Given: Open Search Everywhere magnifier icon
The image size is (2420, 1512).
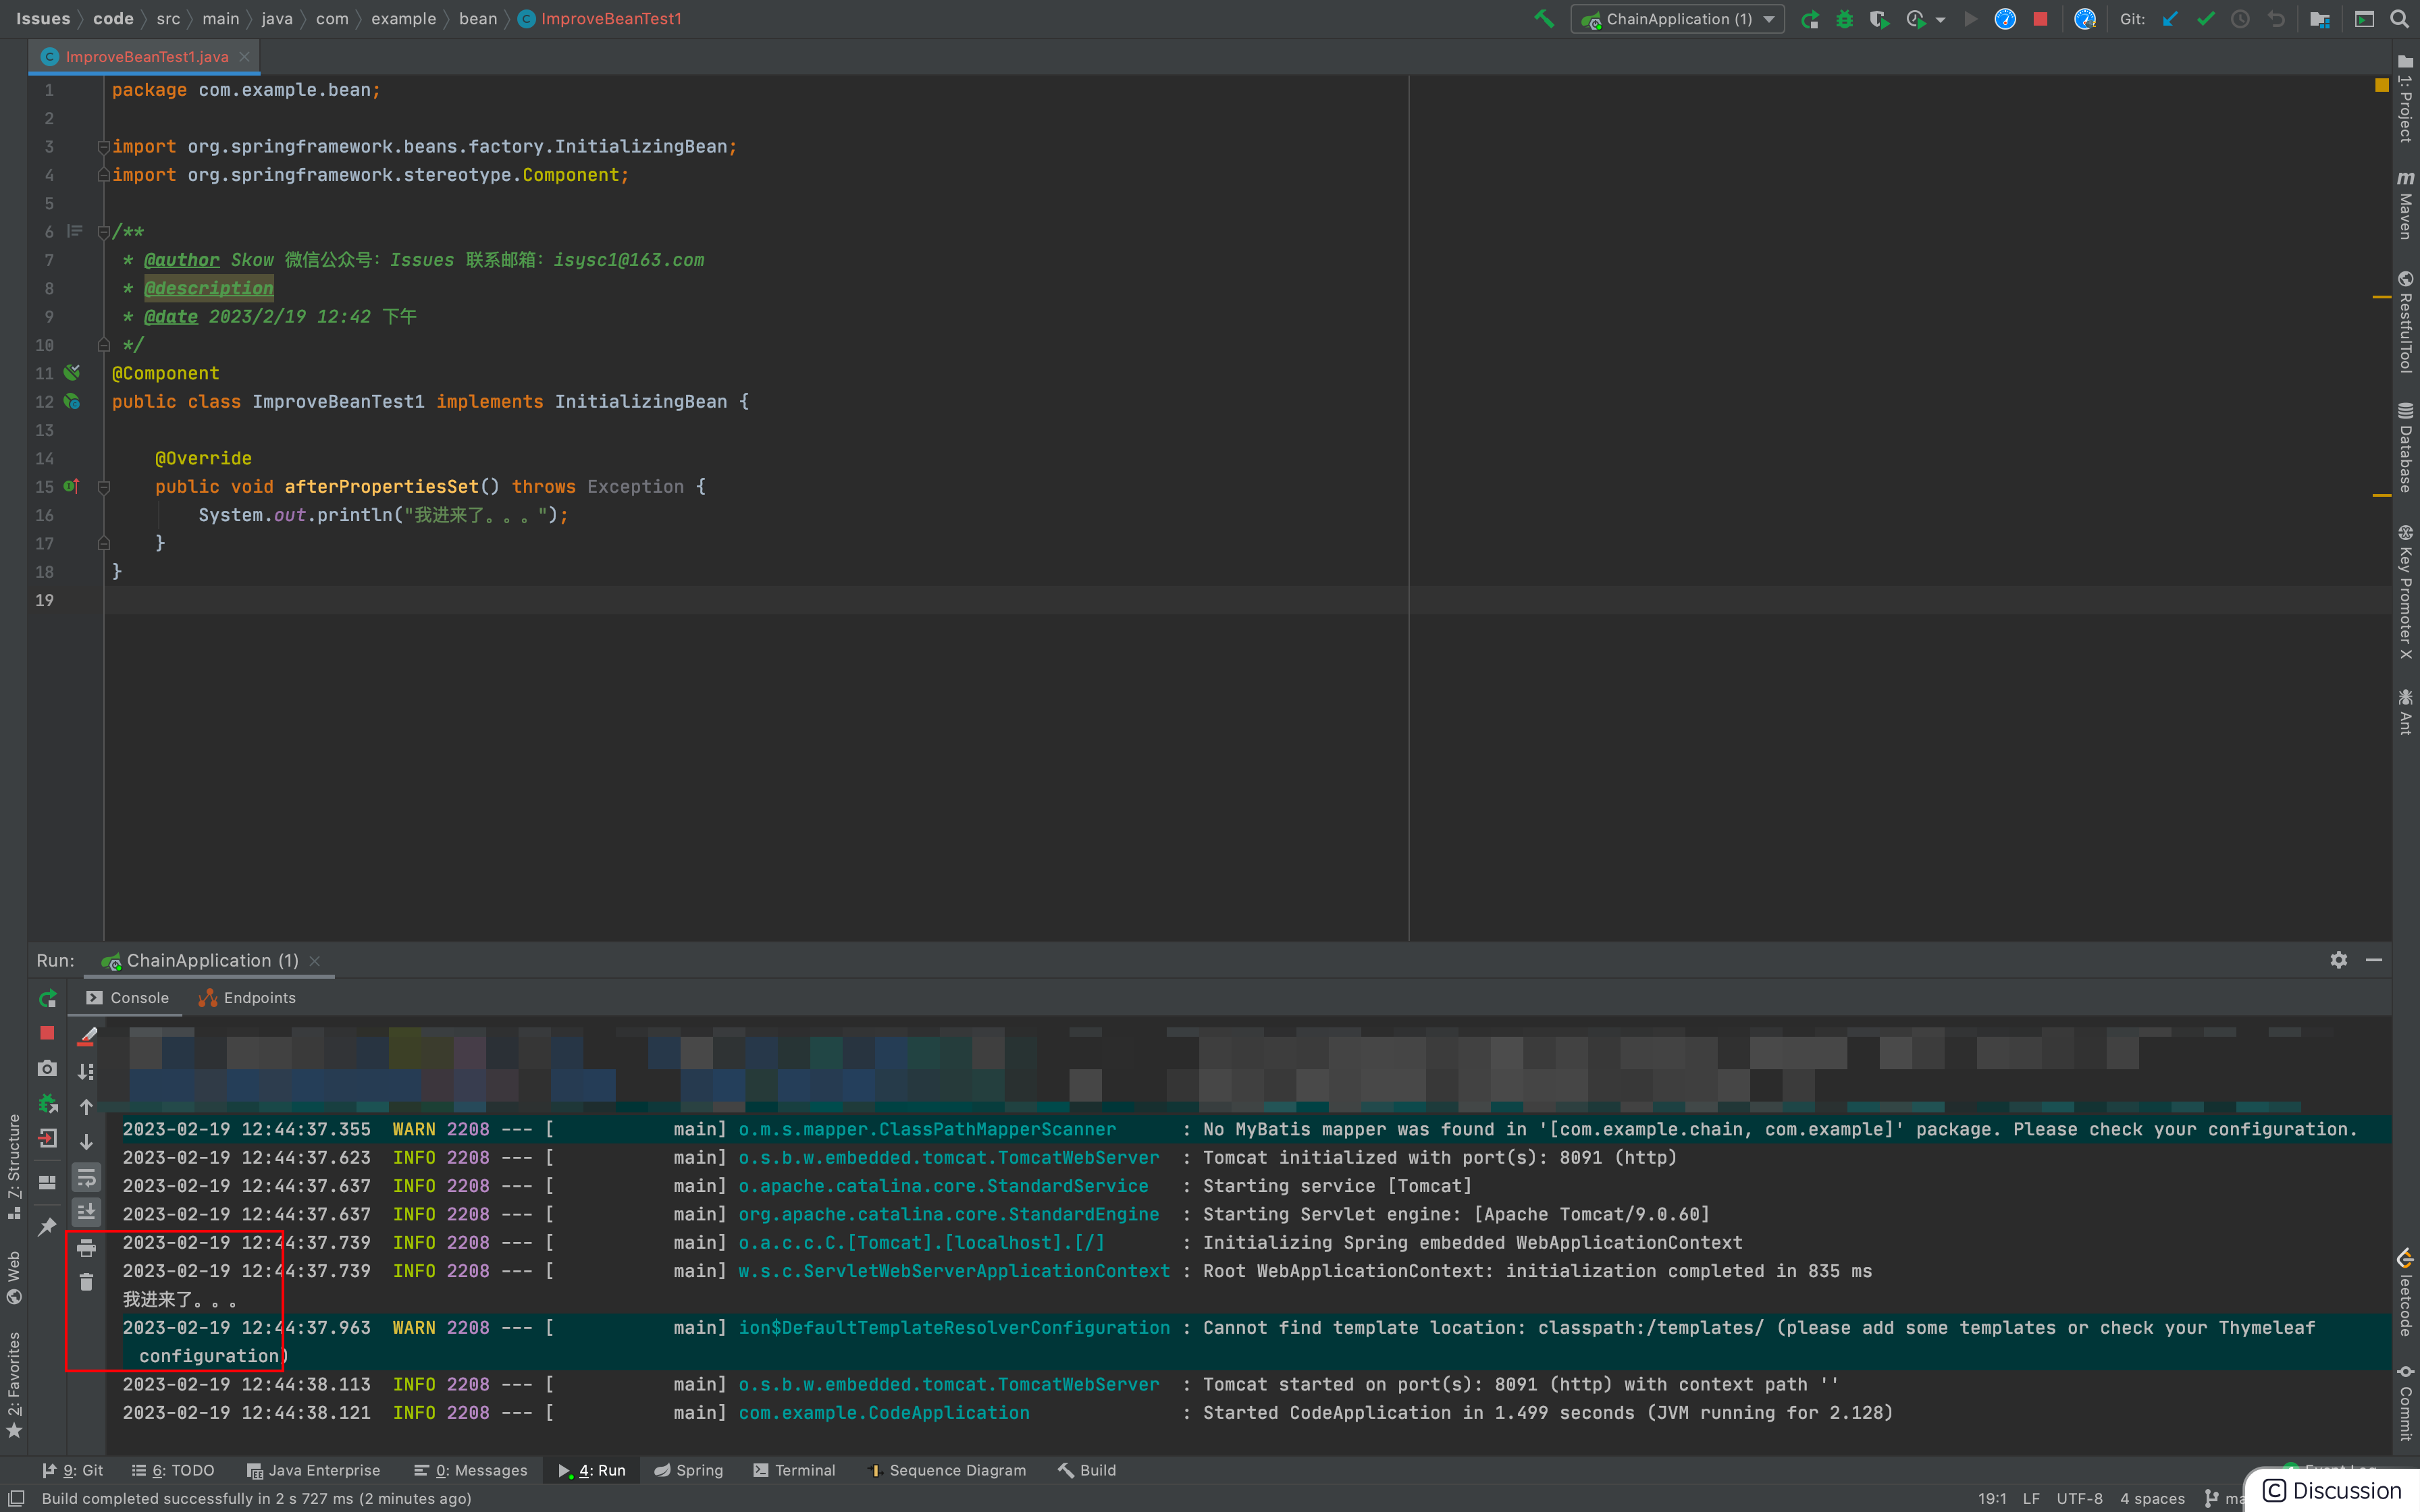Looking at the screenshot, I should tap(2399, 19).
